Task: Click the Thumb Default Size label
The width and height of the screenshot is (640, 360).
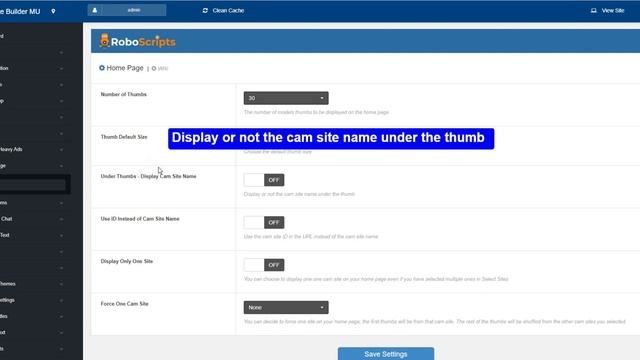Action: [x=124, y=137]
